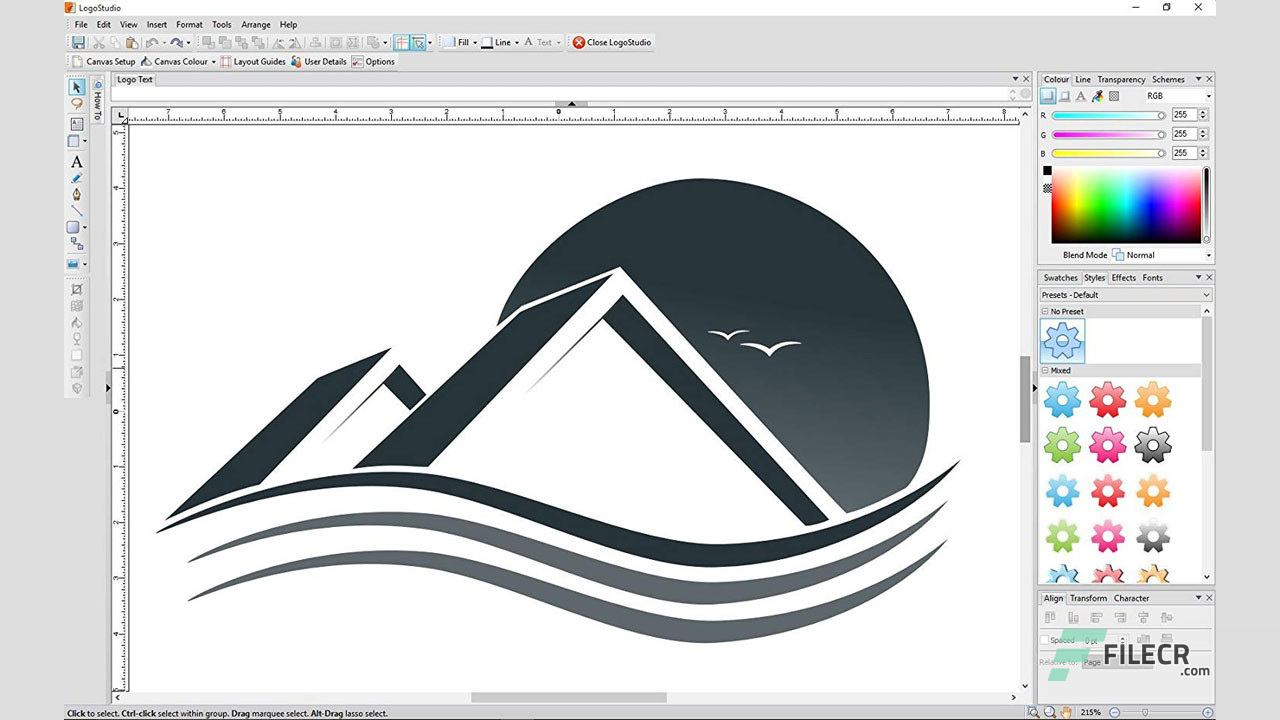Viewport: 1280px width, 720px height.
Task: Click the Cut scissors icon
Action: (98, 42)
